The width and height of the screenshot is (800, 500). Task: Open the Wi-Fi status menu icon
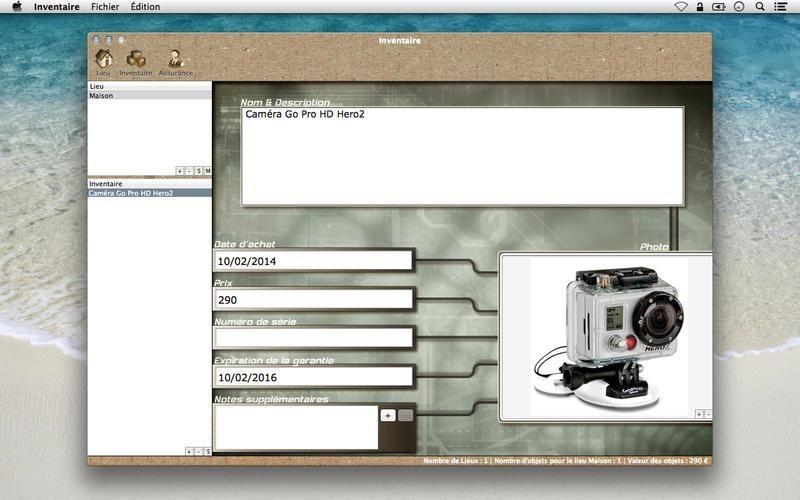point(681,7)
